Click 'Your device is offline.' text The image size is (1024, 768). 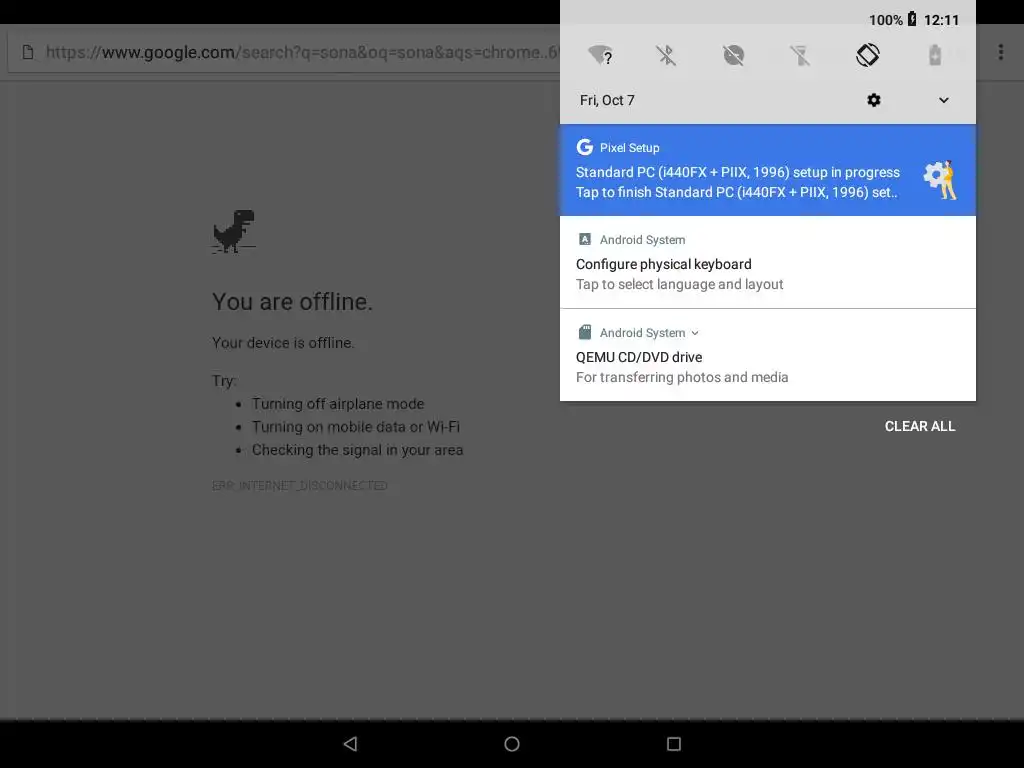coord(283,343)
